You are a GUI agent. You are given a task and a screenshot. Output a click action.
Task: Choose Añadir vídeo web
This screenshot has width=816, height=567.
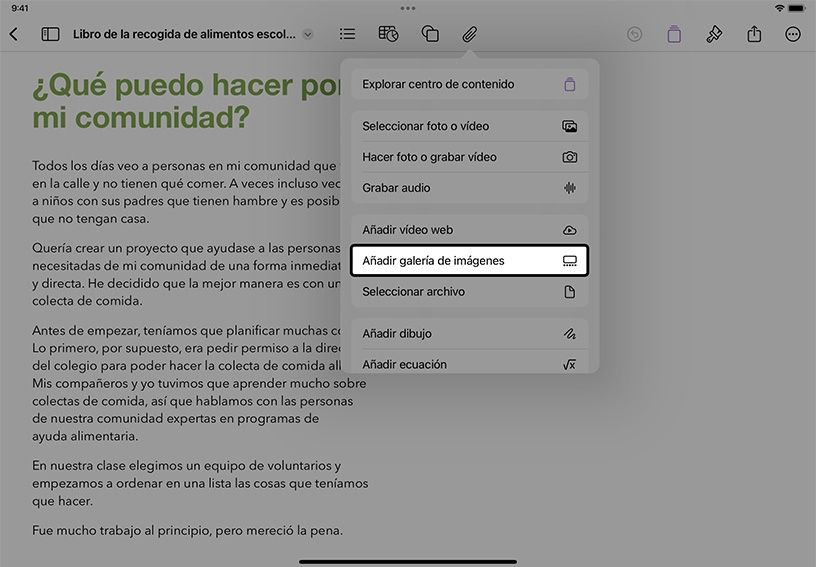click(x=469, y=230)
